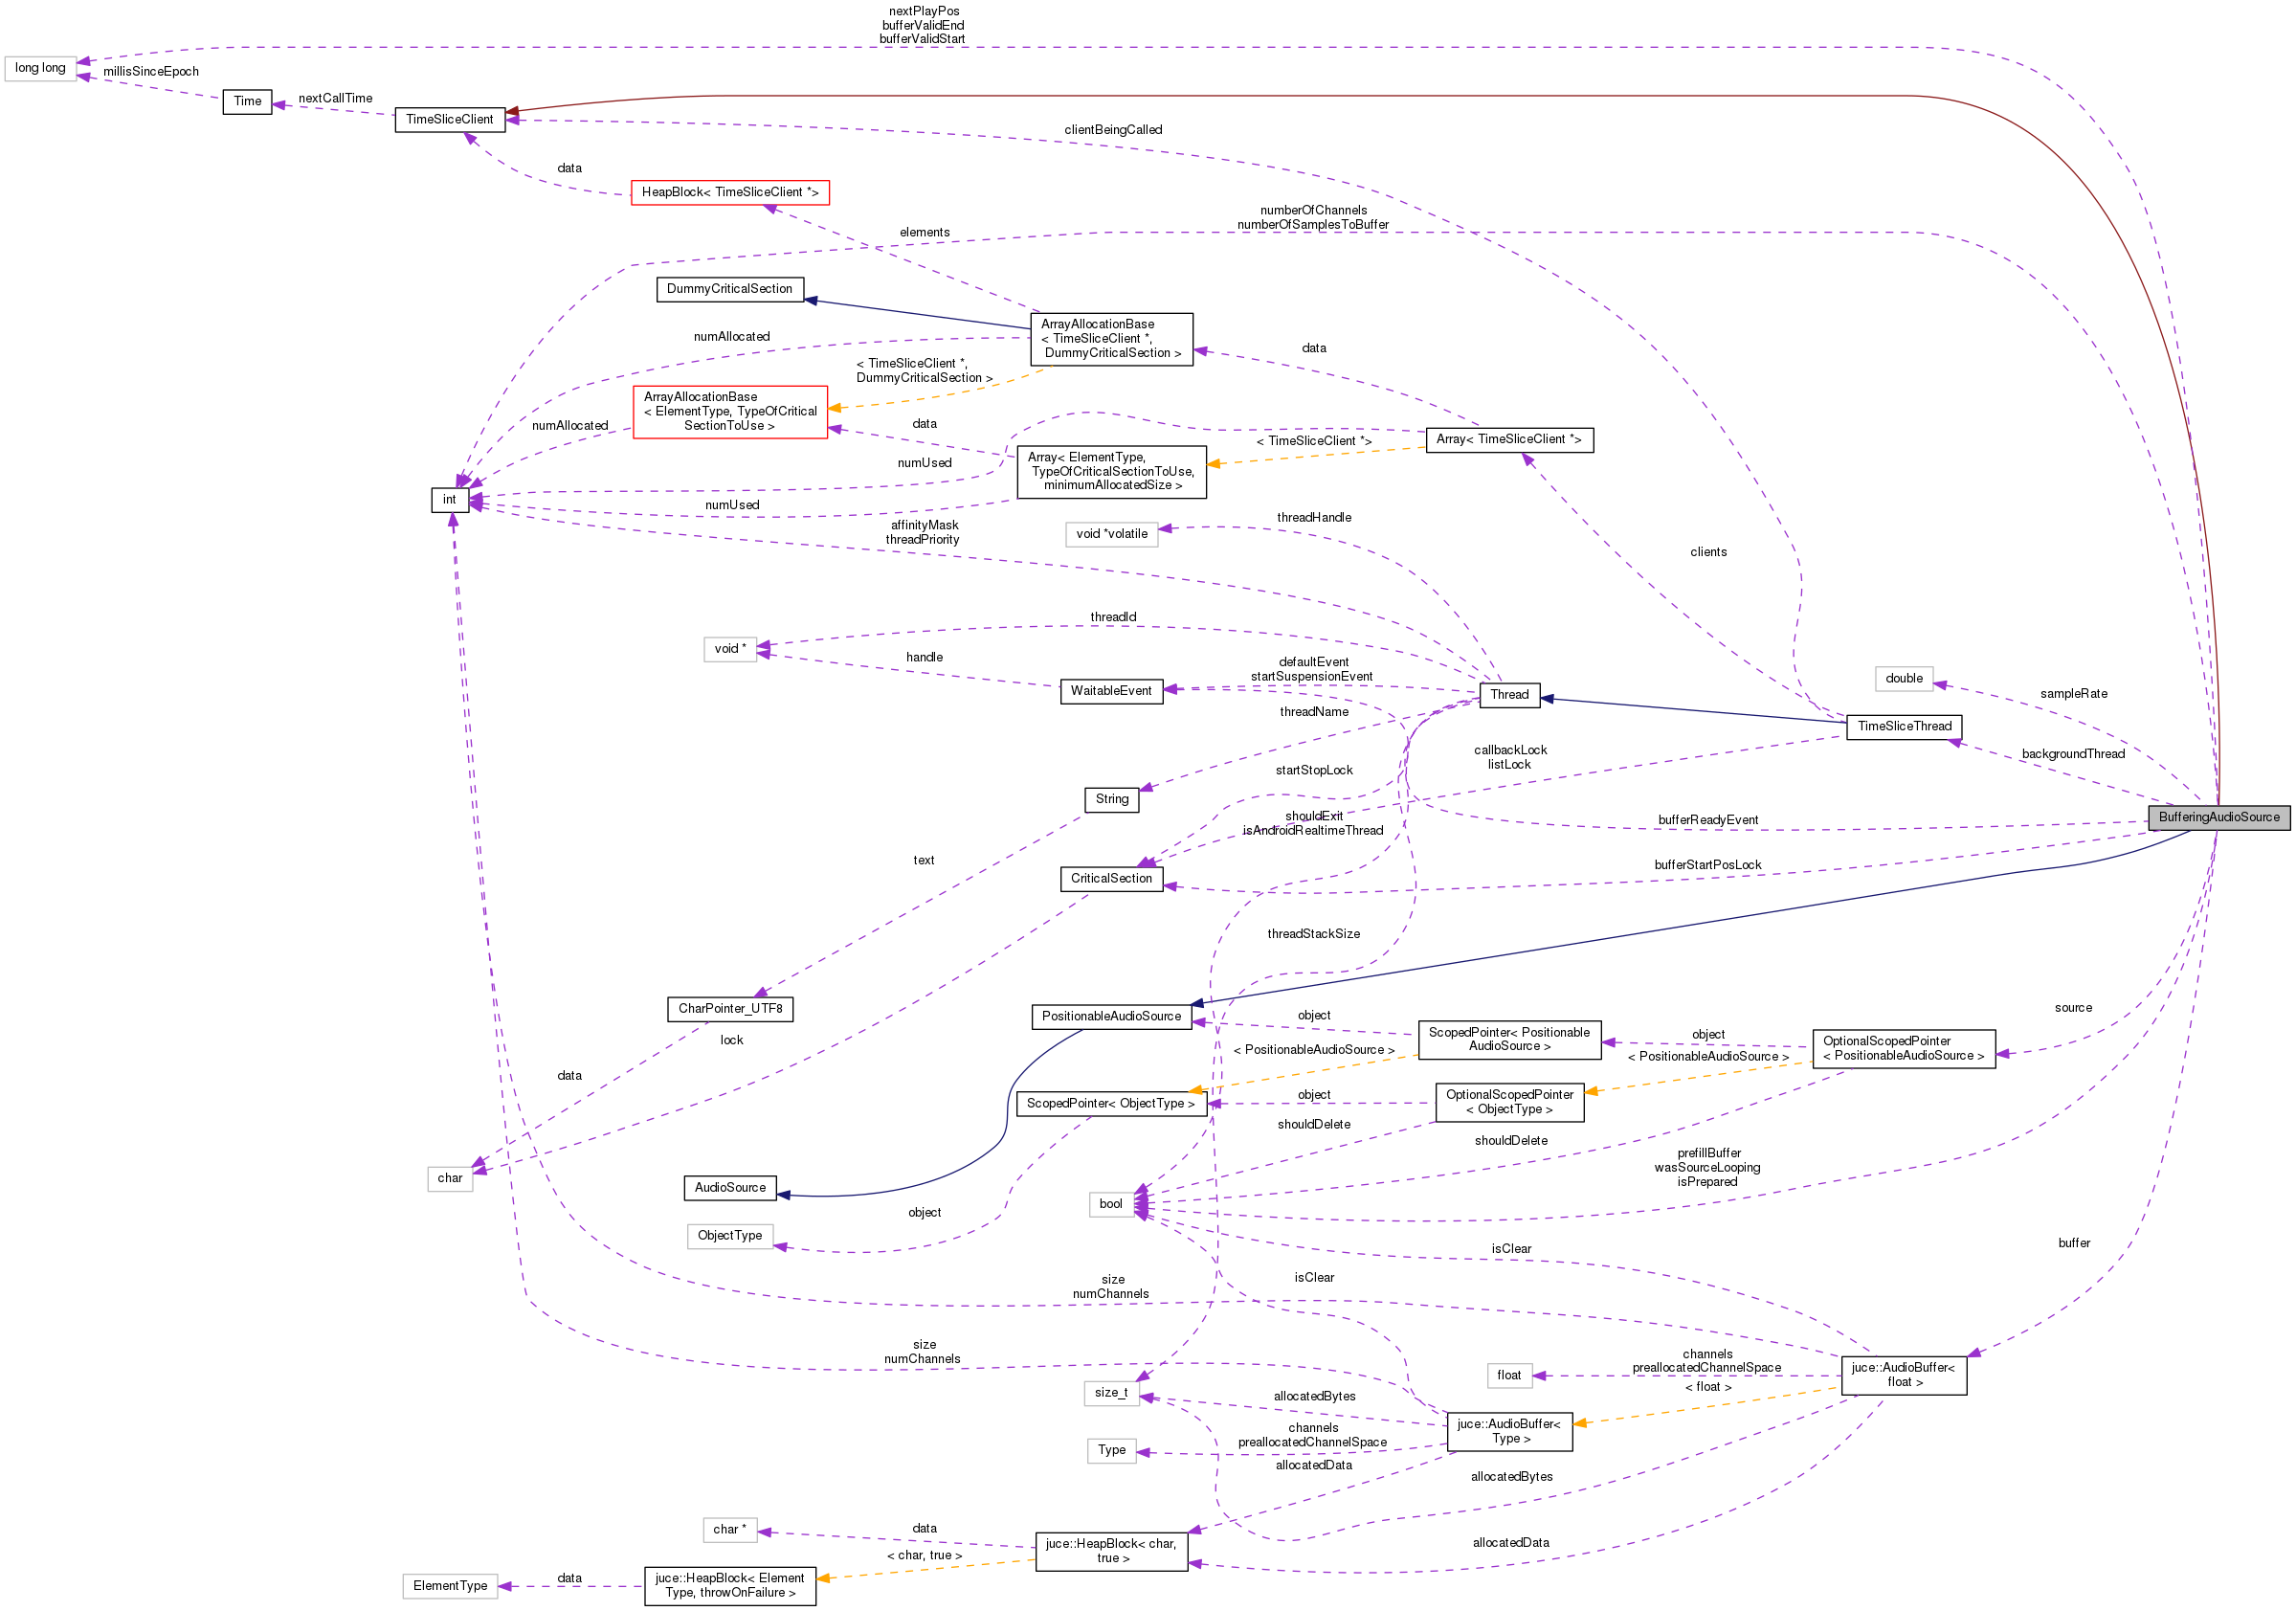
Task: Select the void * node
Action: coord(730,649)
